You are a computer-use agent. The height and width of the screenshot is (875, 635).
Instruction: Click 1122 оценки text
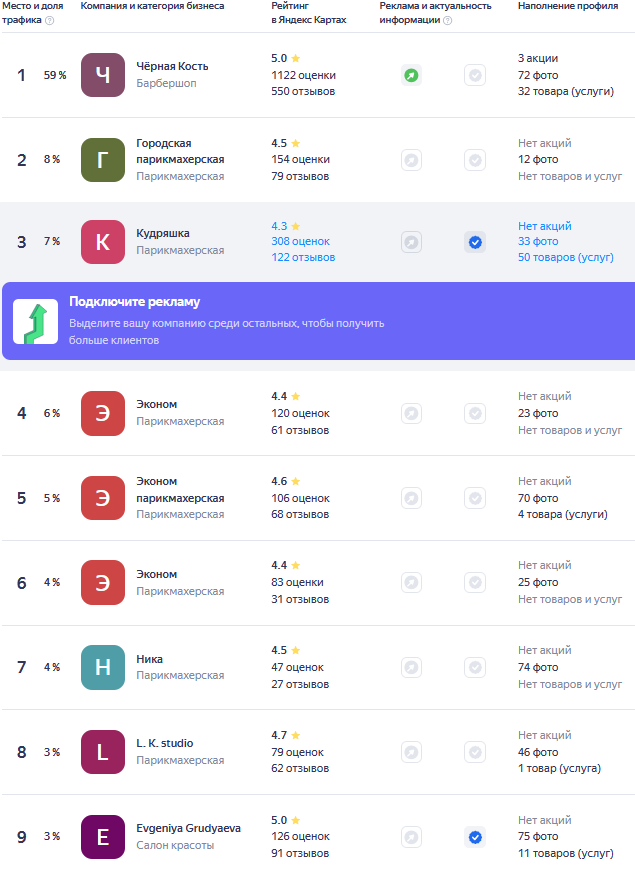(303, 75)
